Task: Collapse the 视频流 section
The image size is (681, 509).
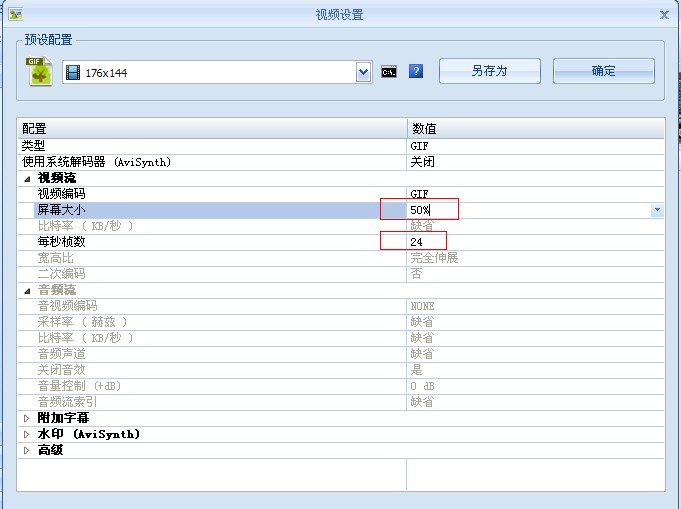Action: (27, 178)
